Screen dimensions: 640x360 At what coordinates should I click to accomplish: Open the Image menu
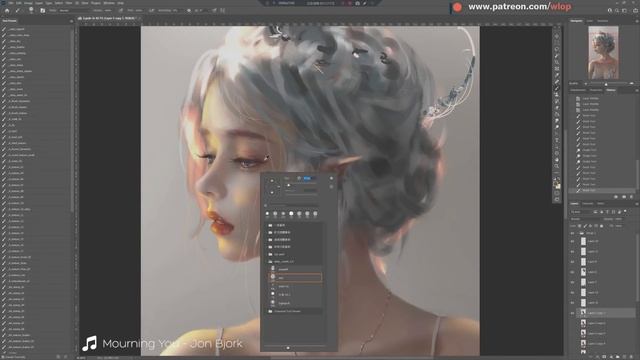point(28,3)
